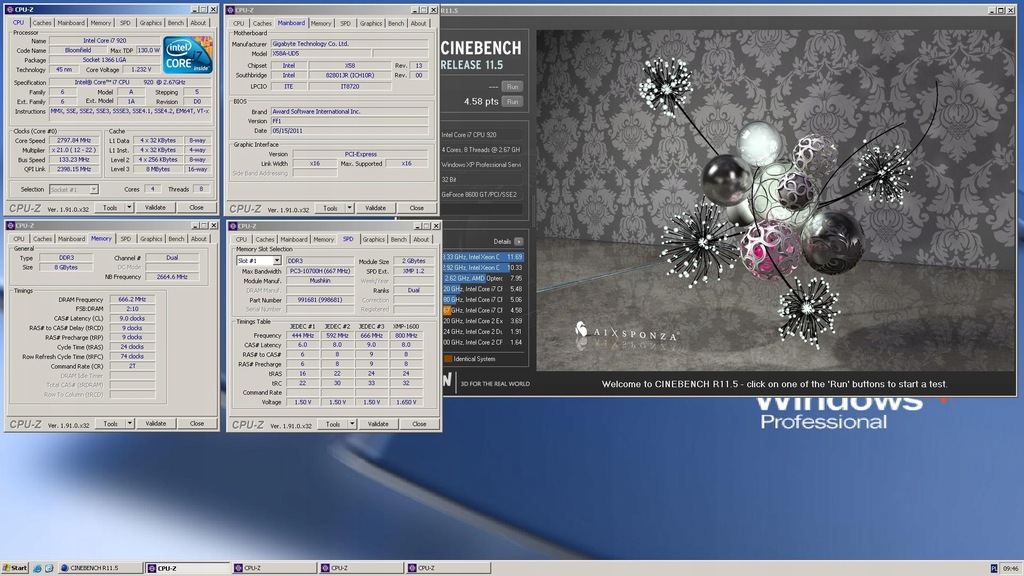Click Validate in the SPD CPU-Z window
The image size is (1024, 576).
pos(378,424)
